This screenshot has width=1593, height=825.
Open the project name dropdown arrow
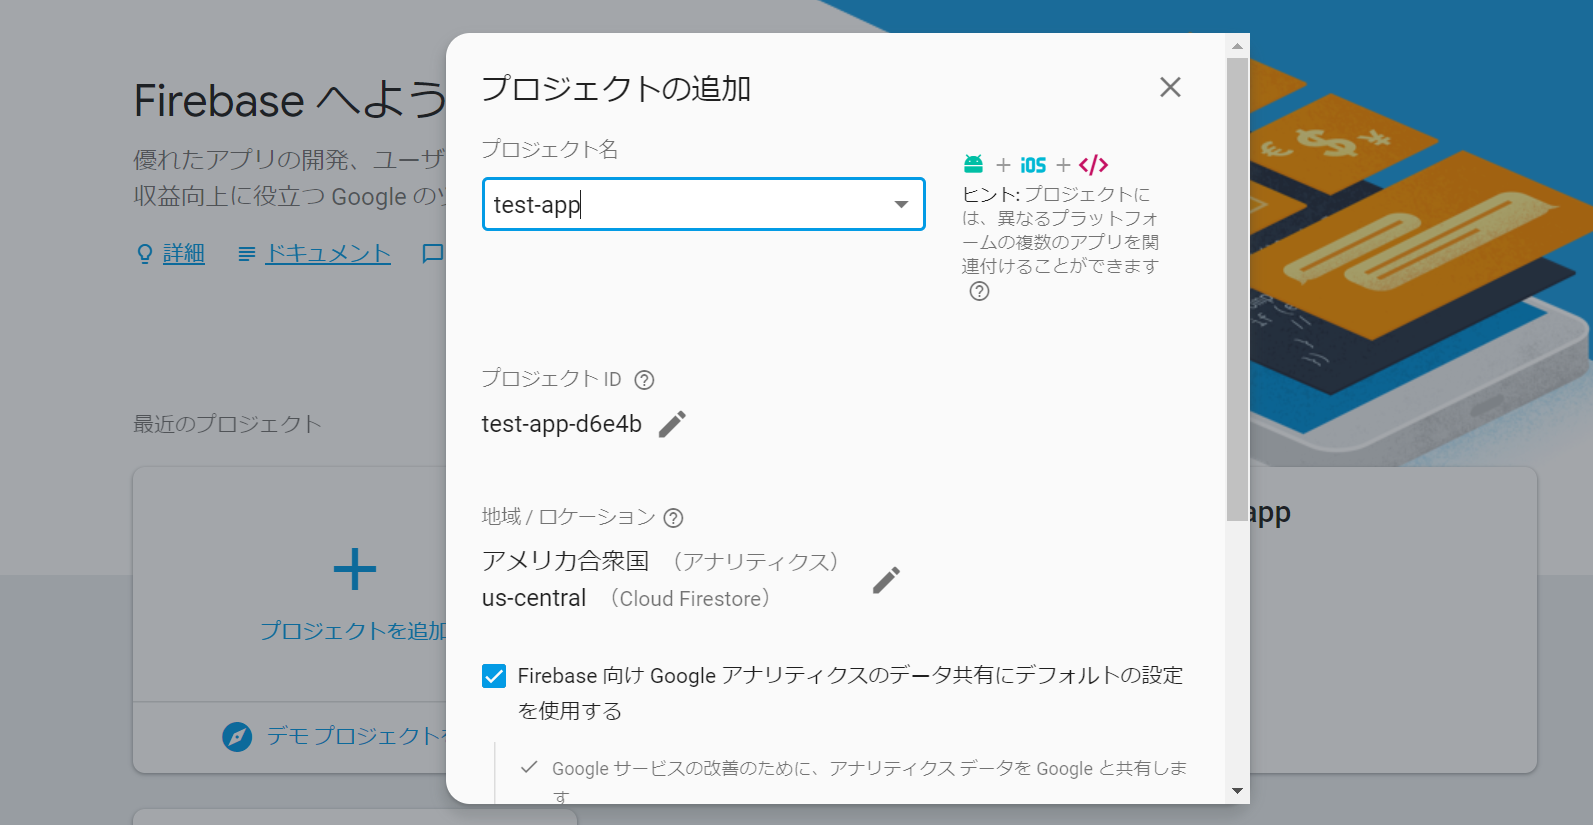pos(901,204)
